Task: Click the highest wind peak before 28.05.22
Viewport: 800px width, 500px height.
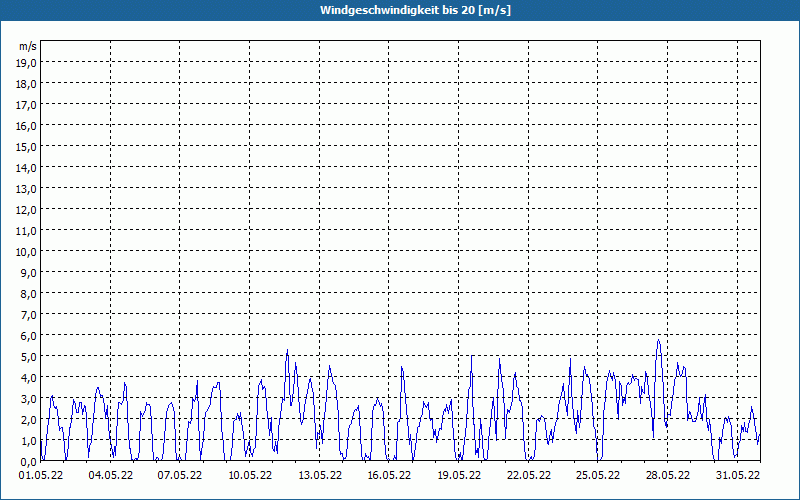Action: pos(658,340)
